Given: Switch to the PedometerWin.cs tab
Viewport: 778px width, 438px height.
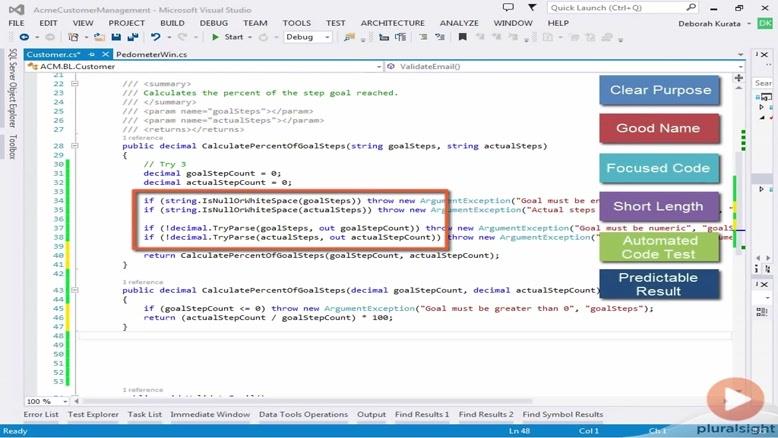Looking at the screenshot, I should [x=151, y=54].
